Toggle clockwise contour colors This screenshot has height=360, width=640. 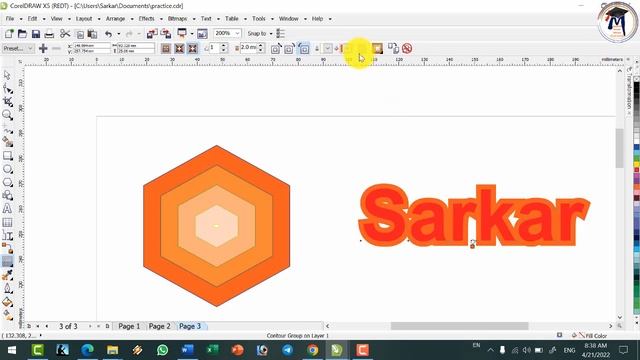(289, 49)
